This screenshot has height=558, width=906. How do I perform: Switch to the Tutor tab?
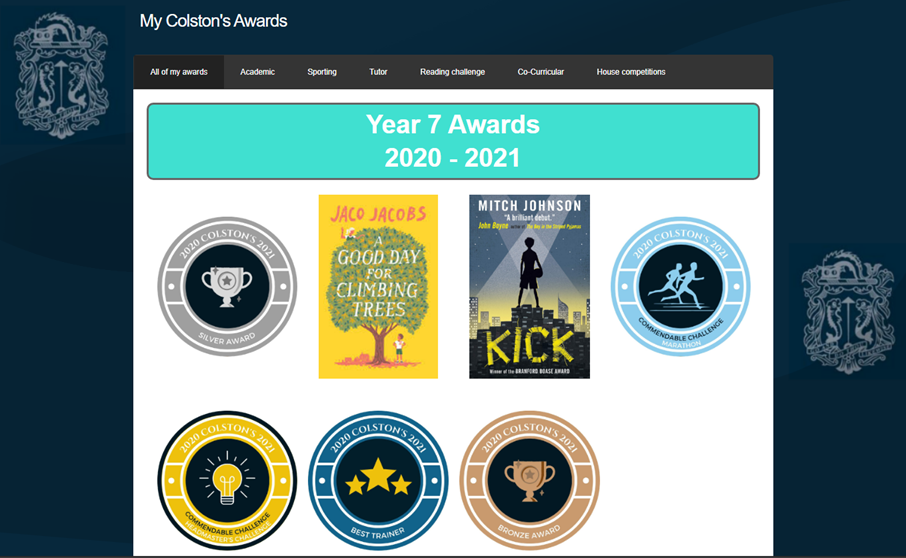click(378, 72)
